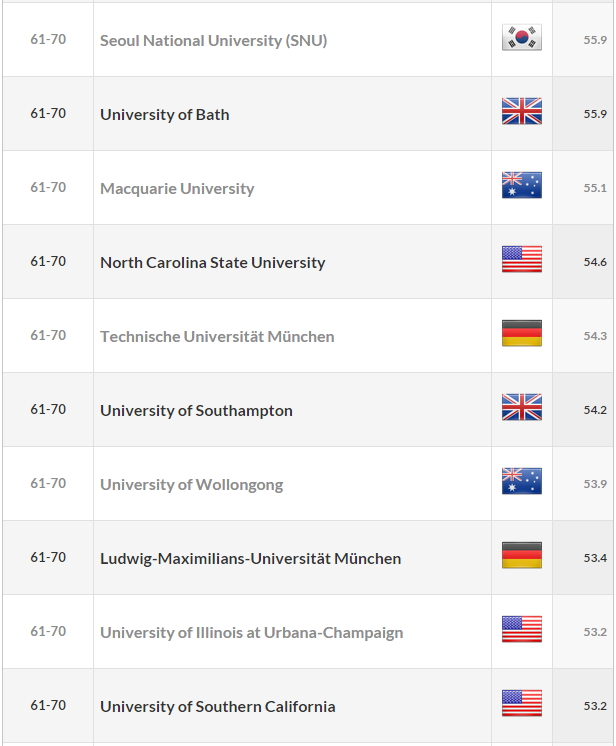The image size is (616, 746).
Task: Open the University of Bath link
Action: point(165,115)
